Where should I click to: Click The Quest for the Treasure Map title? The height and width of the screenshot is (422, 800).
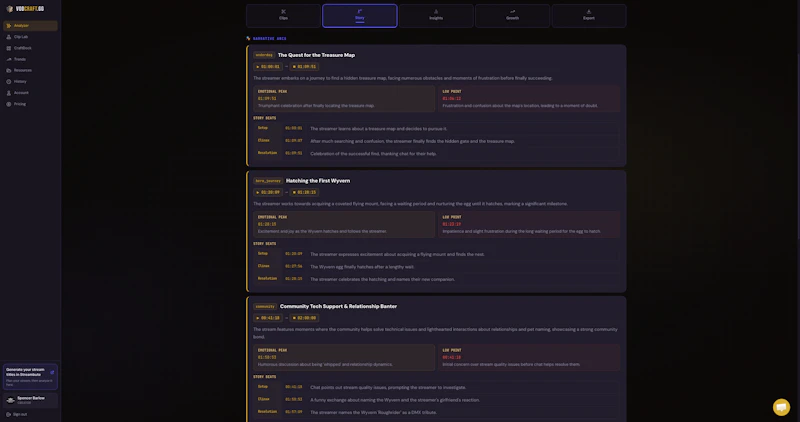(x=316, y=55)
